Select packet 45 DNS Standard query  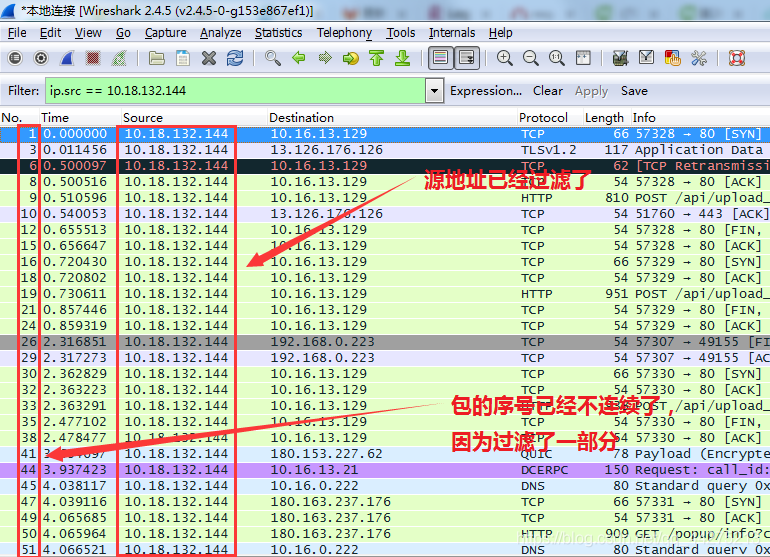click(x=385, y=486)
